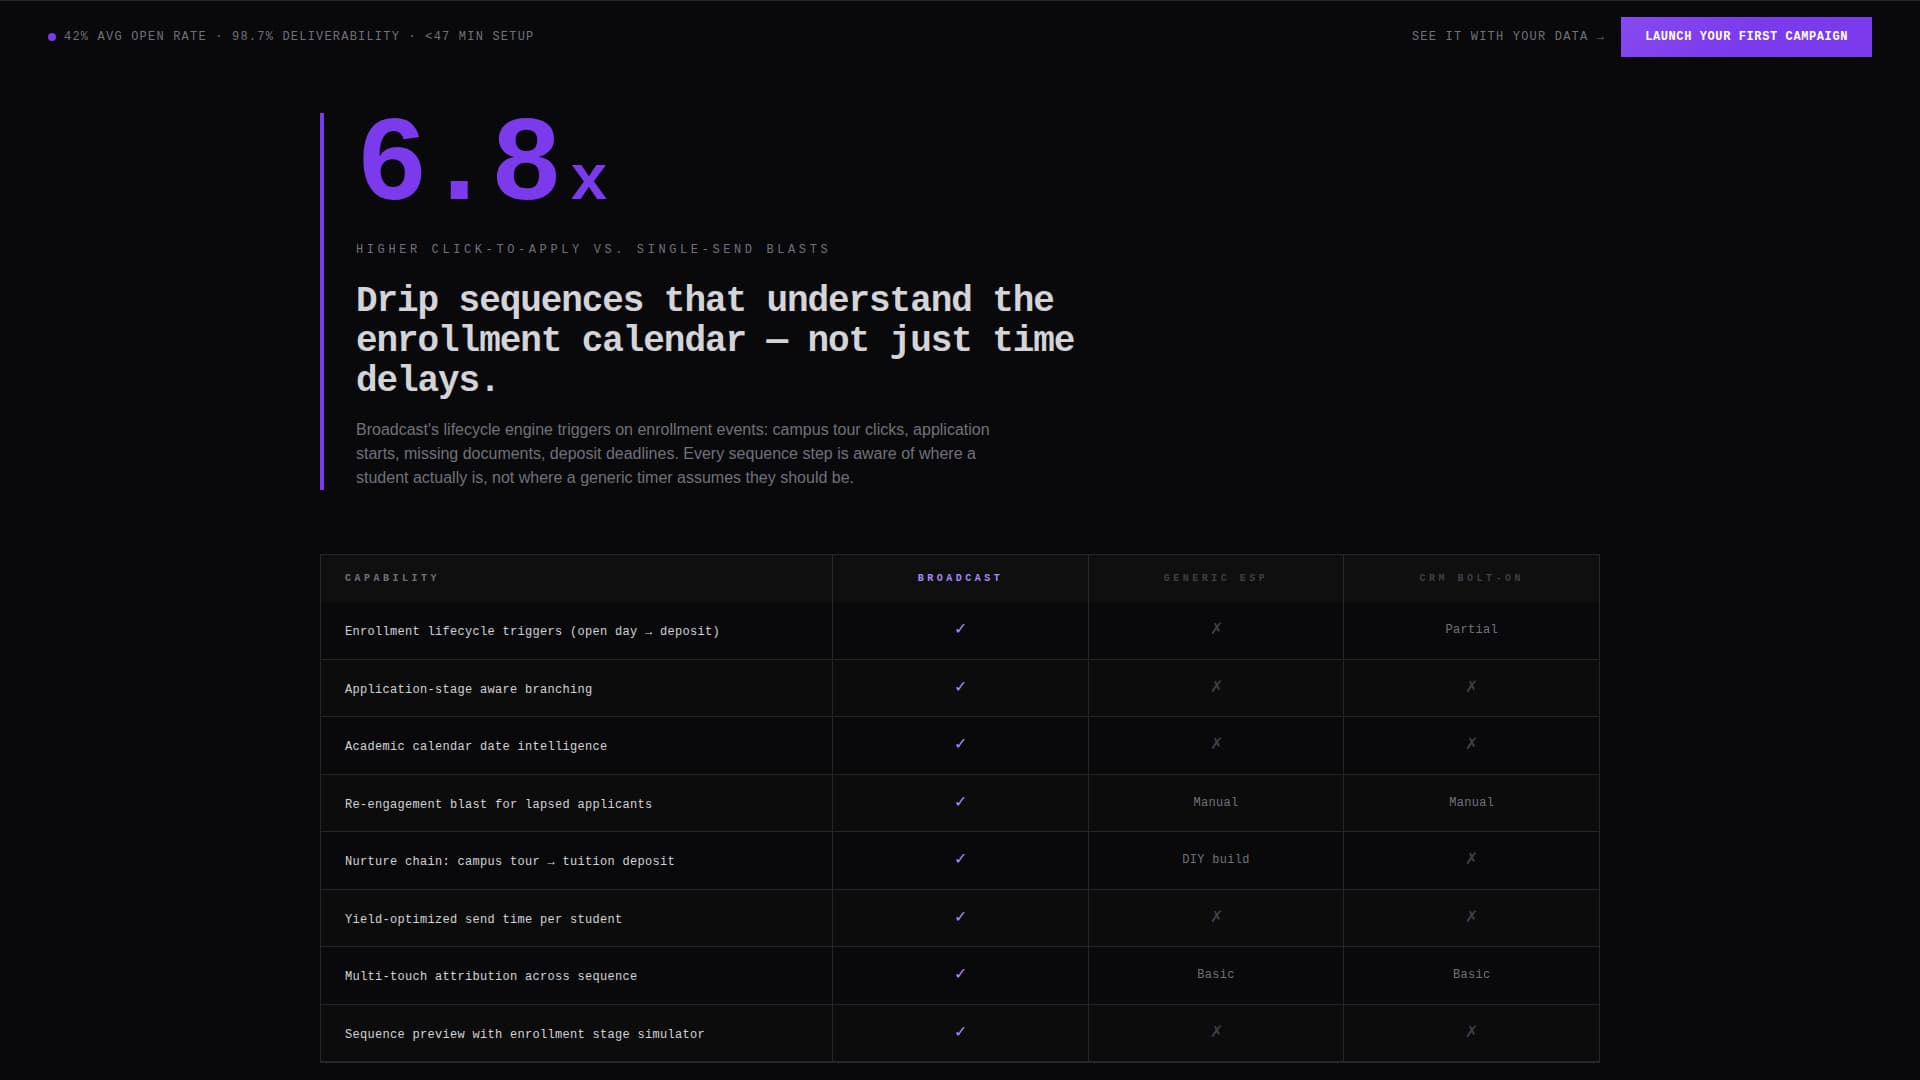This screenshot has width=1920, height=1080.
Task: Click the Generic ESP cross for Application-stage branching
Action: [1216, 687]
